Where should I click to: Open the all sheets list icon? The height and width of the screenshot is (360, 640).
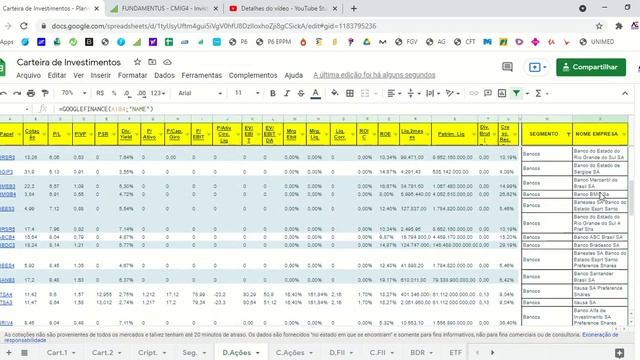coord(24,353)
